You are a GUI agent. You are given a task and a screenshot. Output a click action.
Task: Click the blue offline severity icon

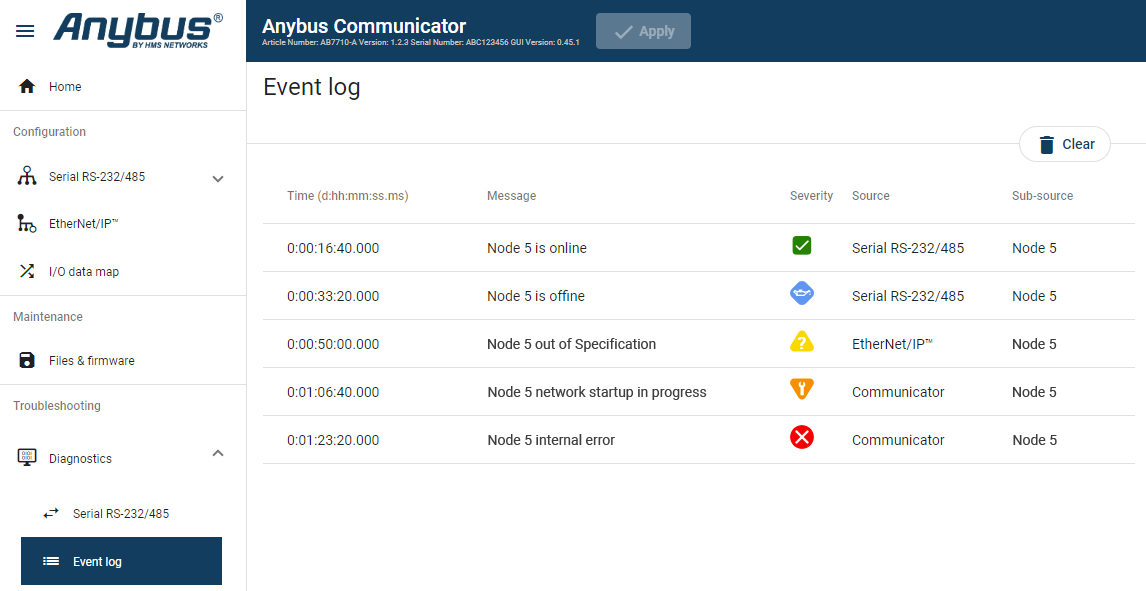(801, 294)
